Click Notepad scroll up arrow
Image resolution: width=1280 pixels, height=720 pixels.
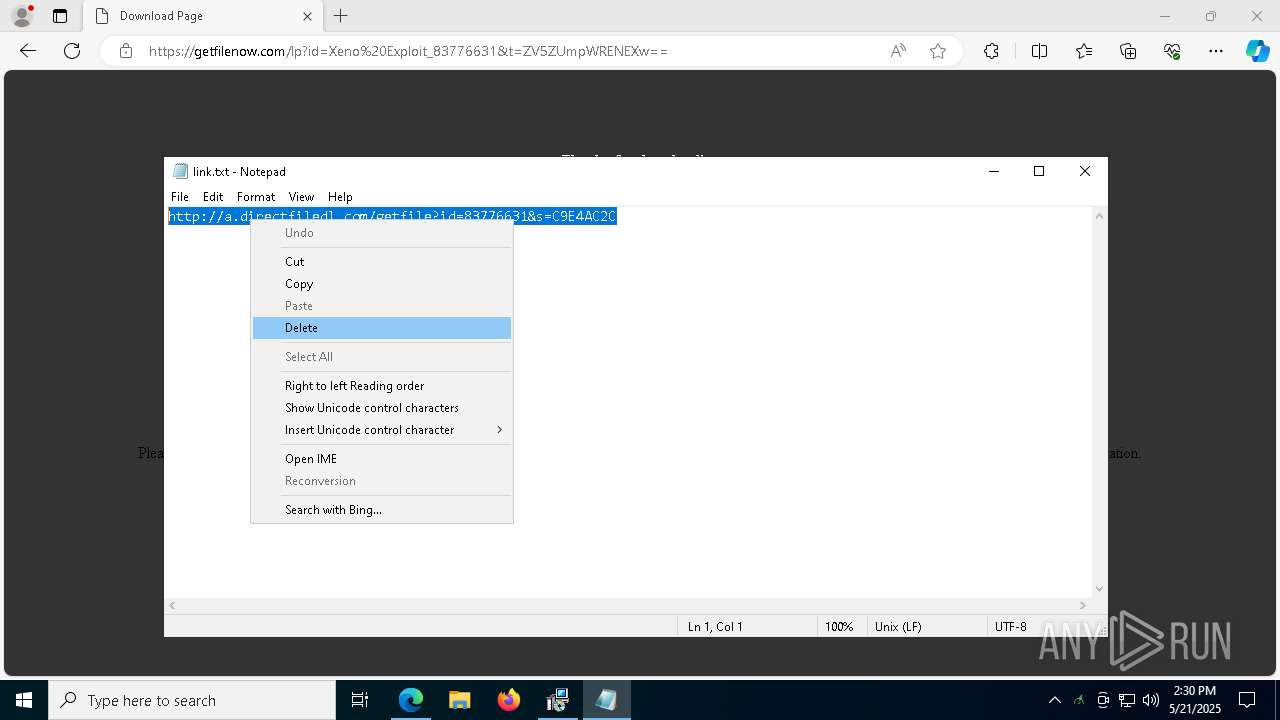coord(1099,216)
